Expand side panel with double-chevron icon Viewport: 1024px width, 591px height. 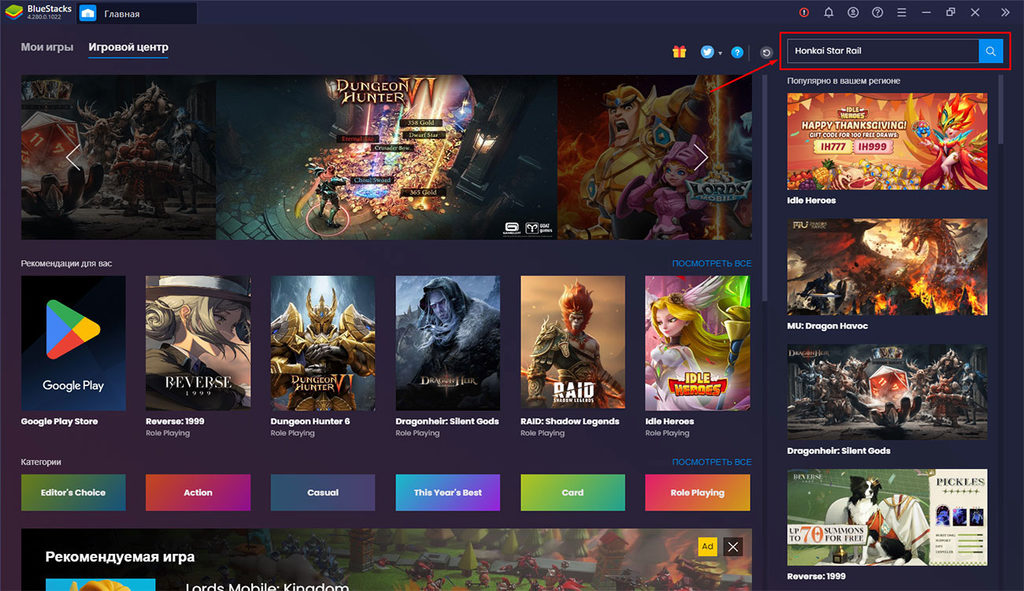click(1005, 12)
